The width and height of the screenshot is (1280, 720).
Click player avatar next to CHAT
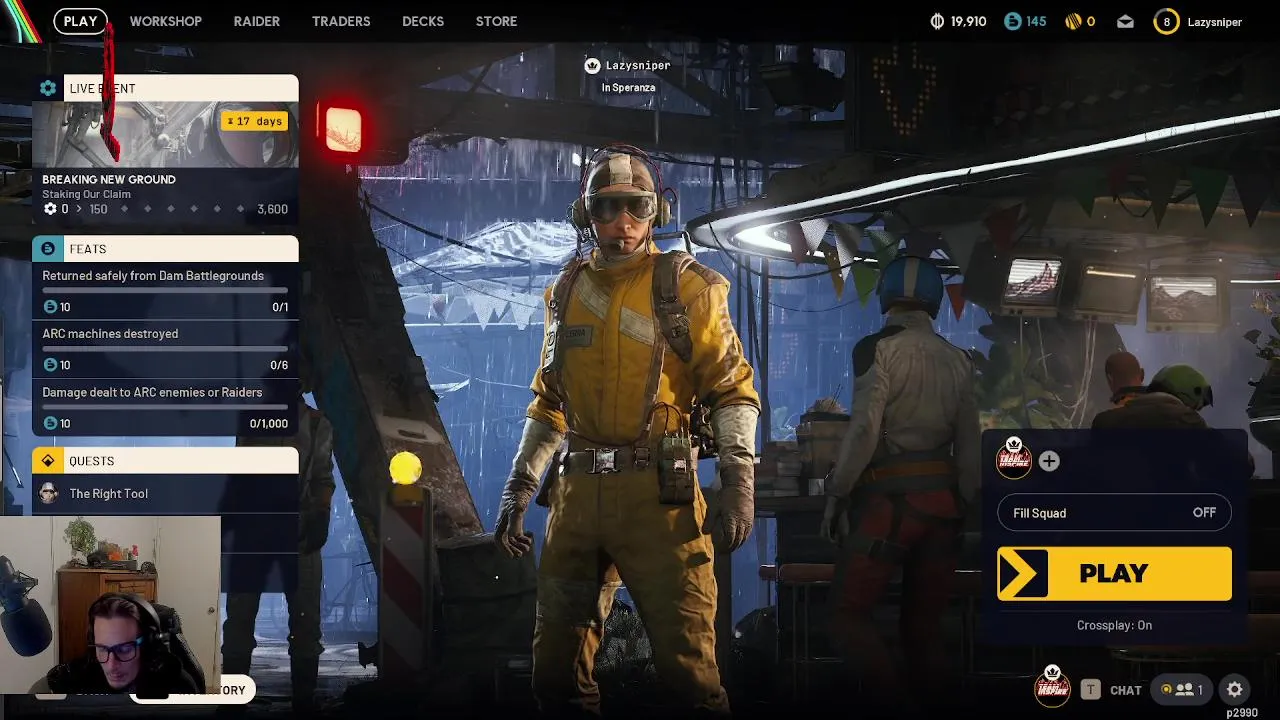(1052, 687)
